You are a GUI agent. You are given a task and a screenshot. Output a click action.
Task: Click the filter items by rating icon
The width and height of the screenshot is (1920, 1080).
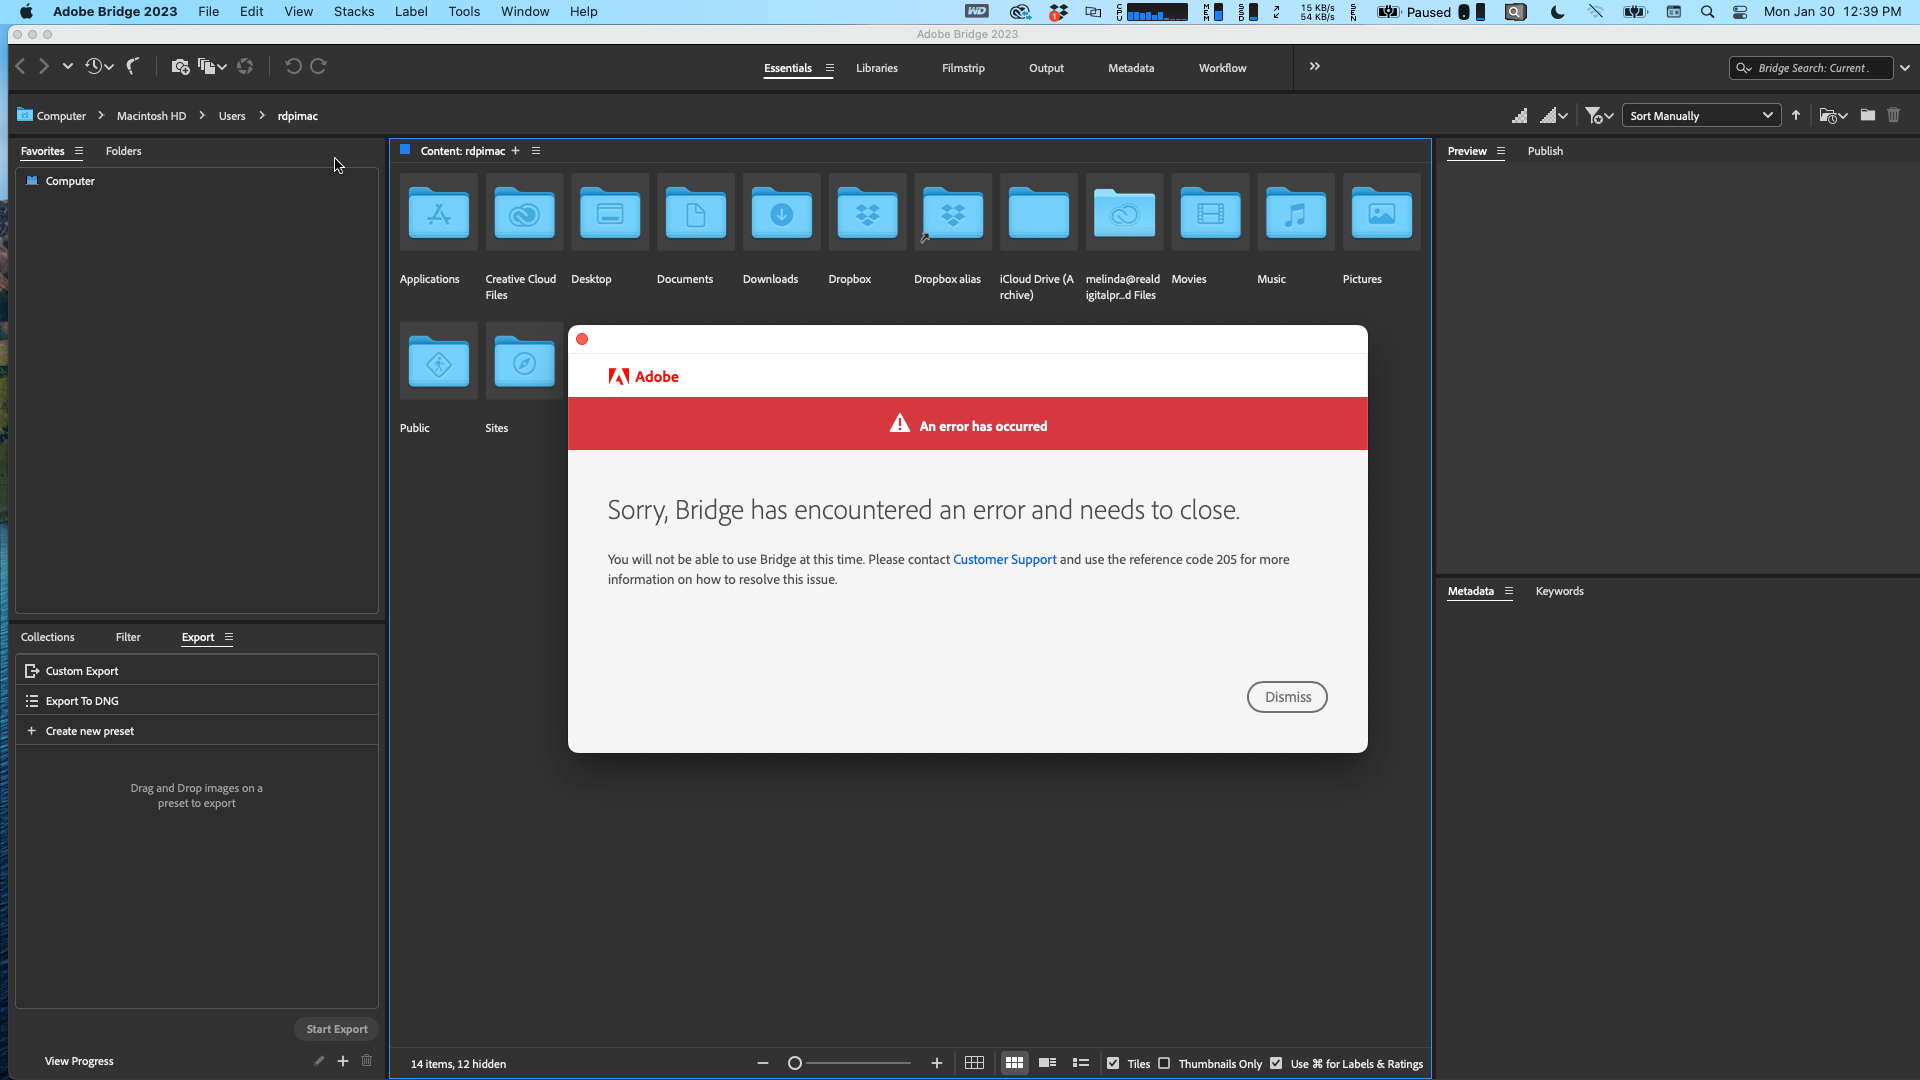coord(1595,115)
